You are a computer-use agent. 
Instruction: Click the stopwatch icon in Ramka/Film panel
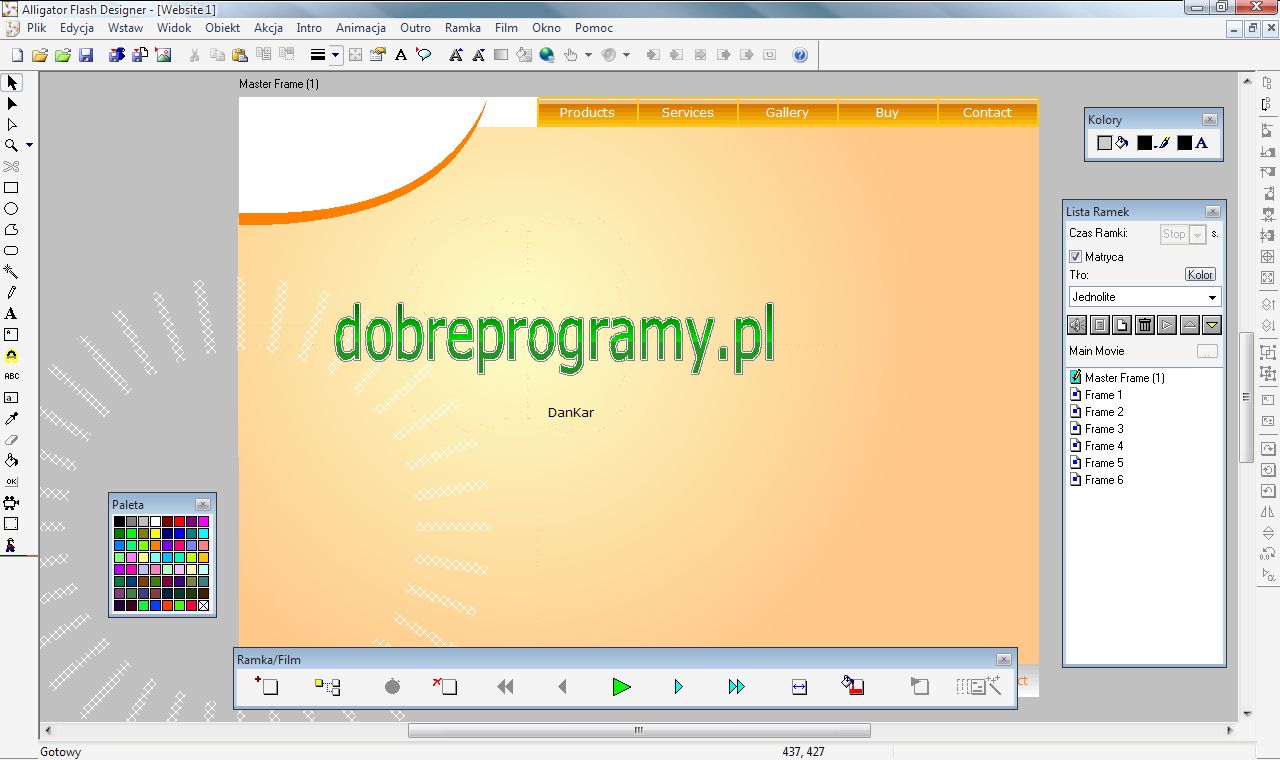pyautogui.click(x=391, y=687)
